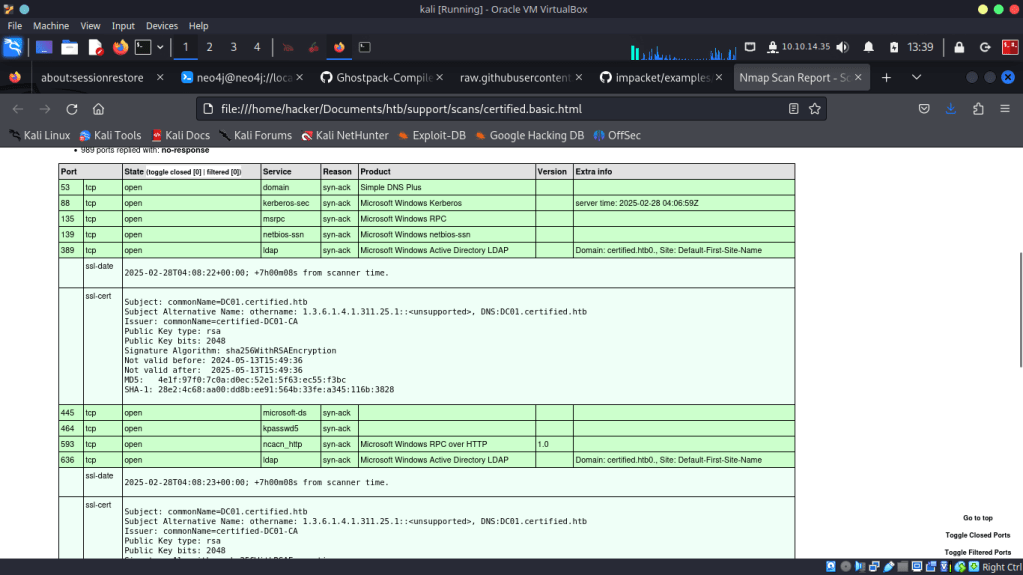
Task: Click the Go to top link
Action: tap(977, 518)
